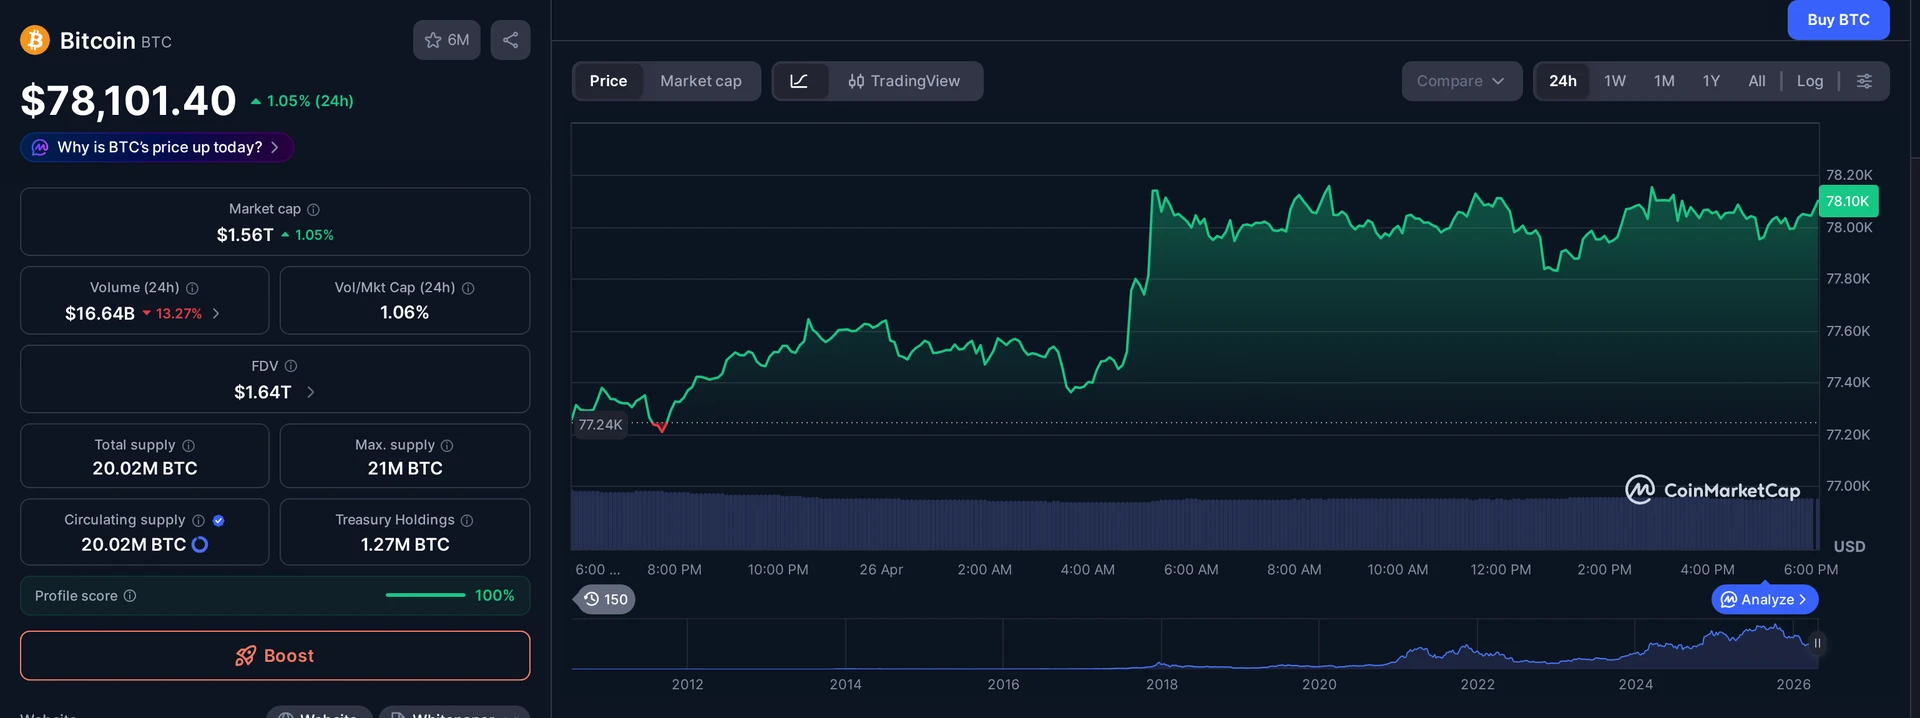Set chart range to 1M

coord(1664,81)
